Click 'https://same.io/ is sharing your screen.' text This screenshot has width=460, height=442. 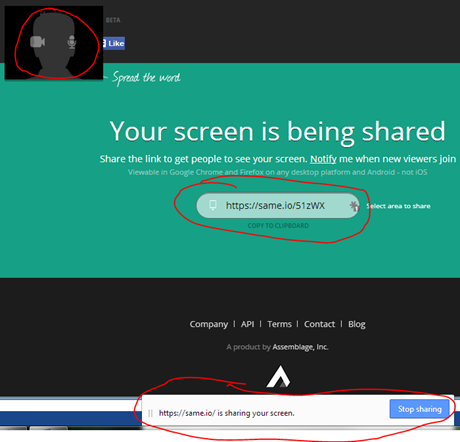pyautogui.click(x=227, y=413)
